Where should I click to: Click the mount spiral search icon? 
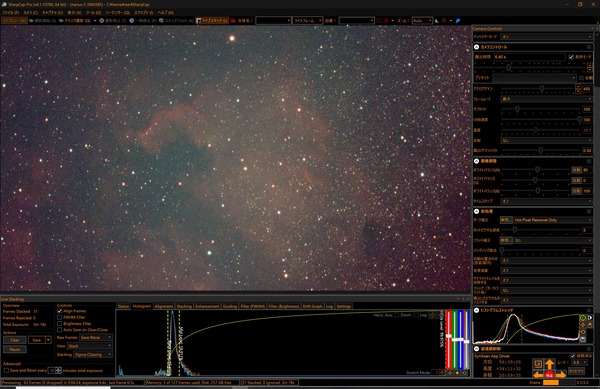click(538, 363)
